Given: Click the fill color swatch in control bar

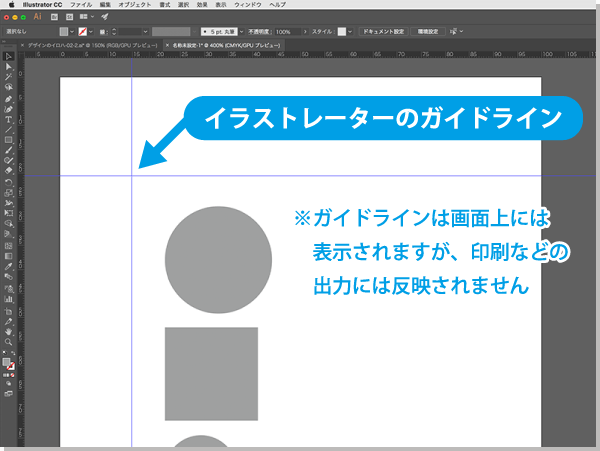Looking at the screenshot, I should [x=64, y=32].
